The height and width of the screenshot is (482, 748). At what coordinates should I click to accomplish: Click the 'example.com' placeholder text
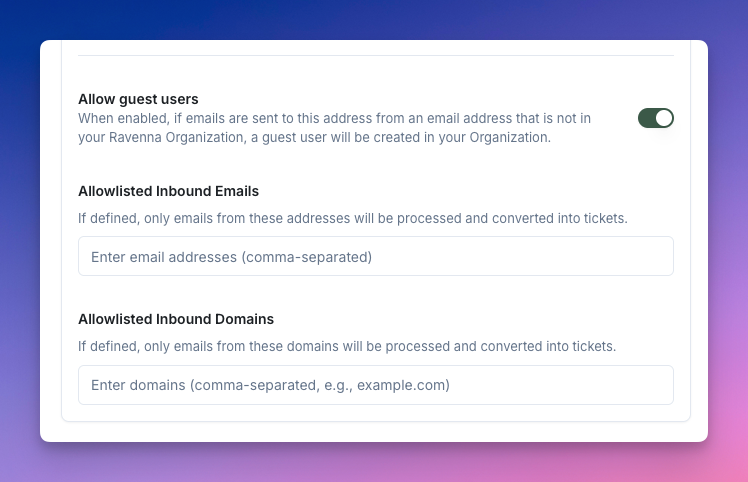coord(403,385)
